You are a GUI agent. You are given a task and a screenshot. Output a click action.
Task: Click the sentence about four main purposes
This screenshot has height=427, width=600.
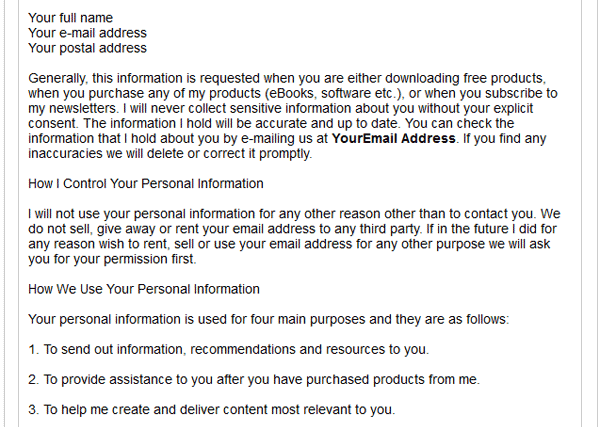[269, 319]
